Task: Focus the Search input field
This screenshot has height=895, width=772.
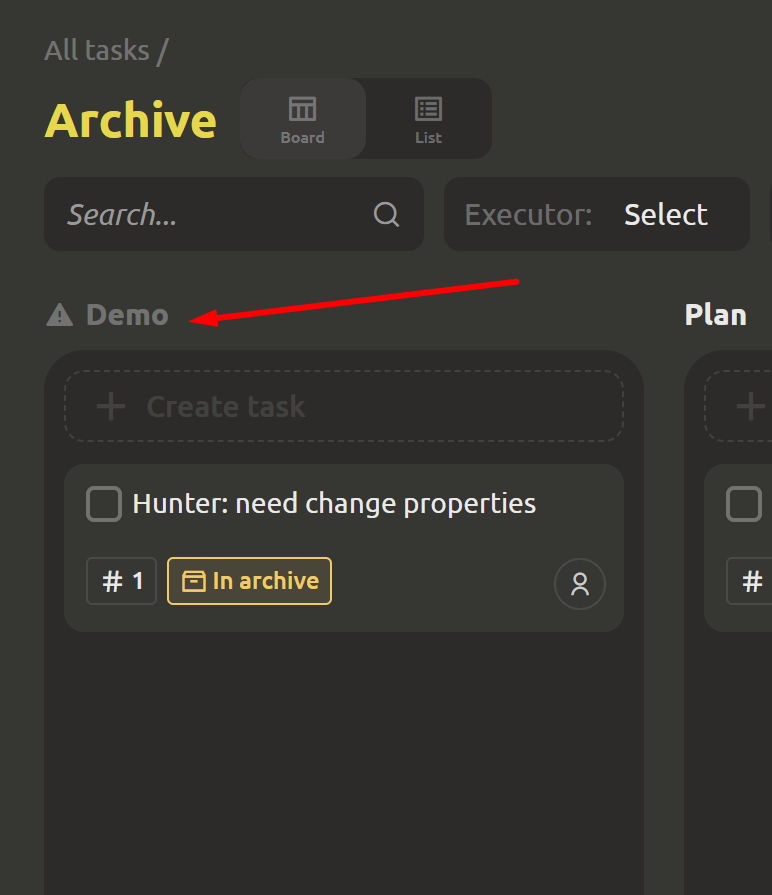Action: [210, 214]
